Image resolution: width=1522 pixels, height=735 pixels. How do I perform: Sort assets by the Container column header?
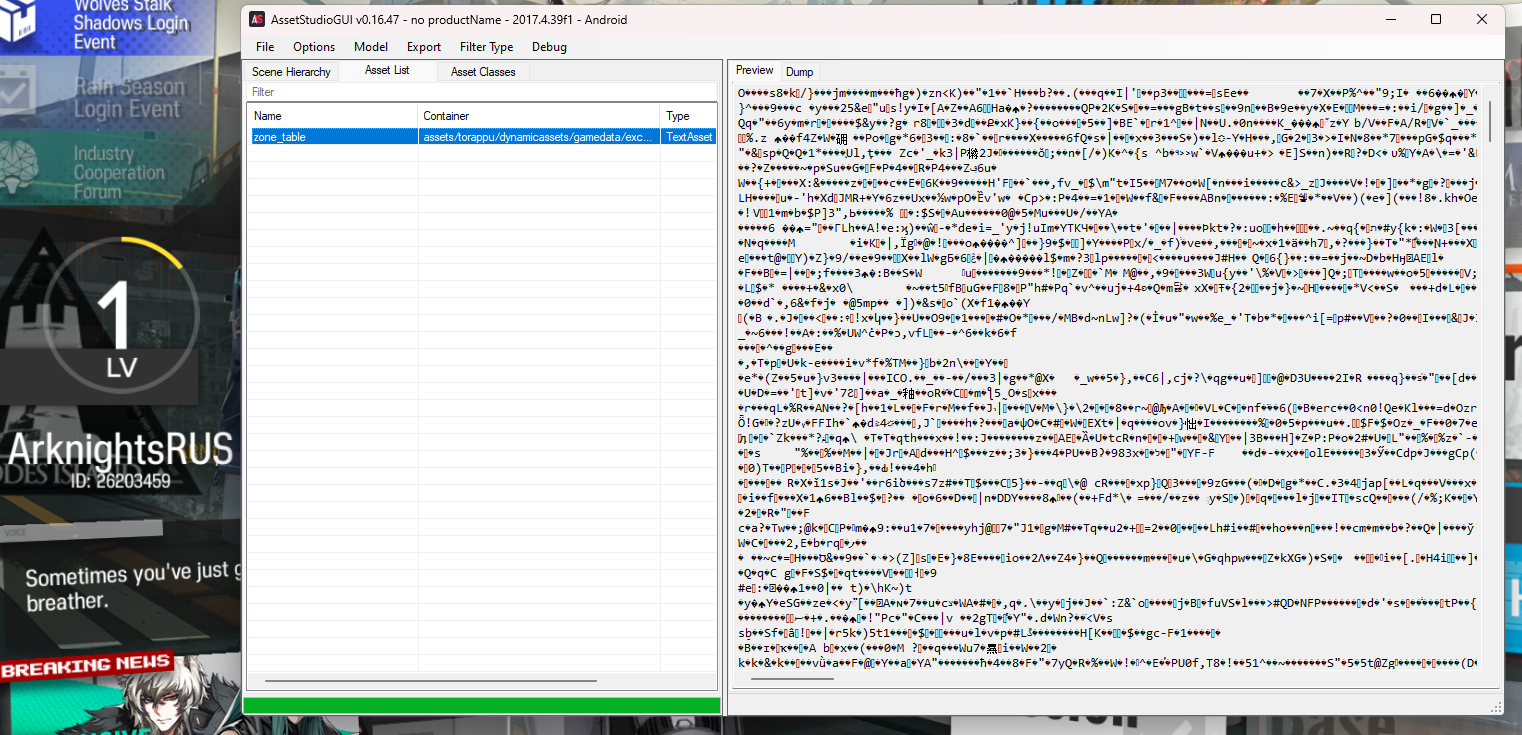coord(540,116)
